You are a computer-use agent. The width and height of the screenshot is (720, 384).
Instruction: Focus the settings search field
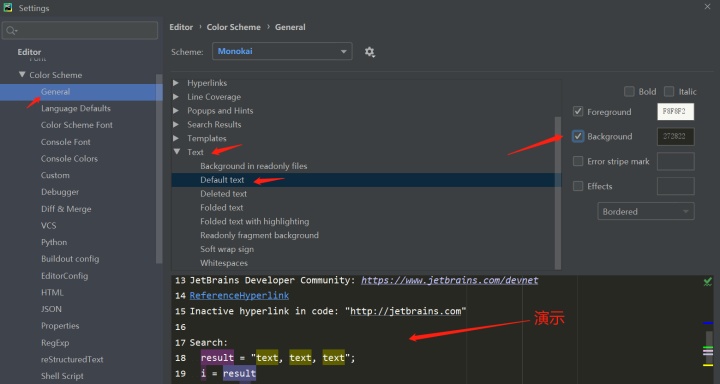click(80, 31)
